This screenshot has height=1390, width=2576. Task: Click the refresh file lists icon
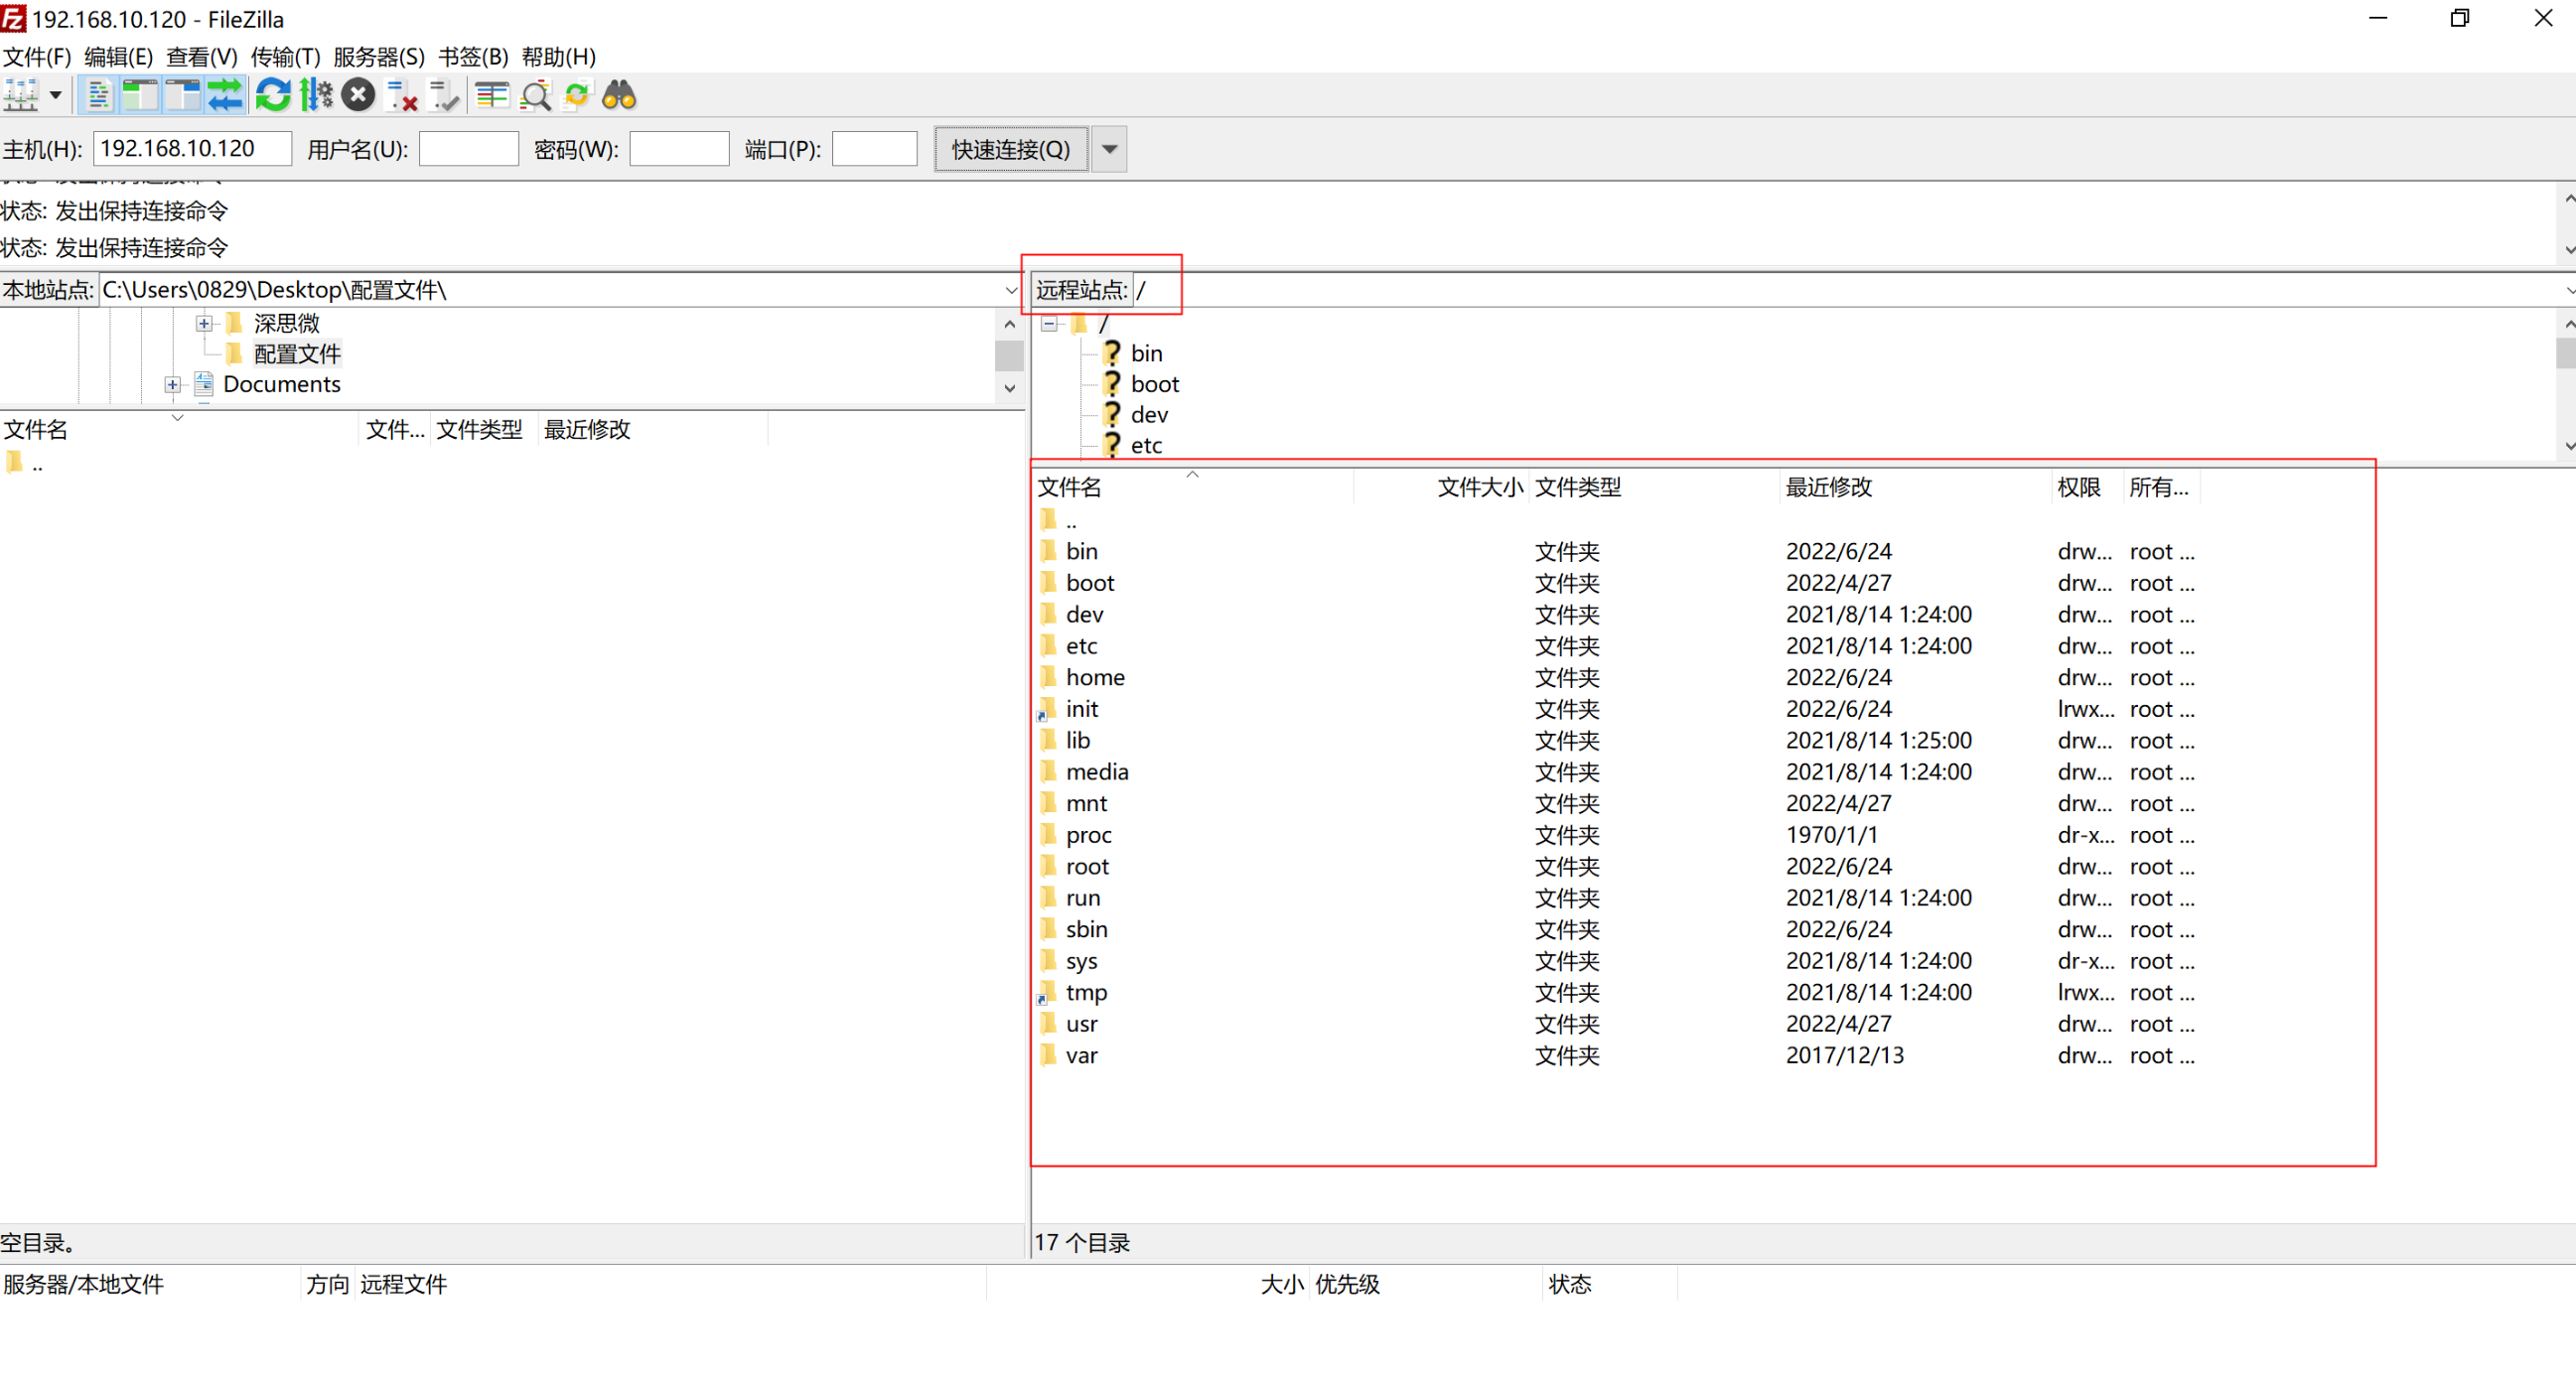tap(272, 95)
